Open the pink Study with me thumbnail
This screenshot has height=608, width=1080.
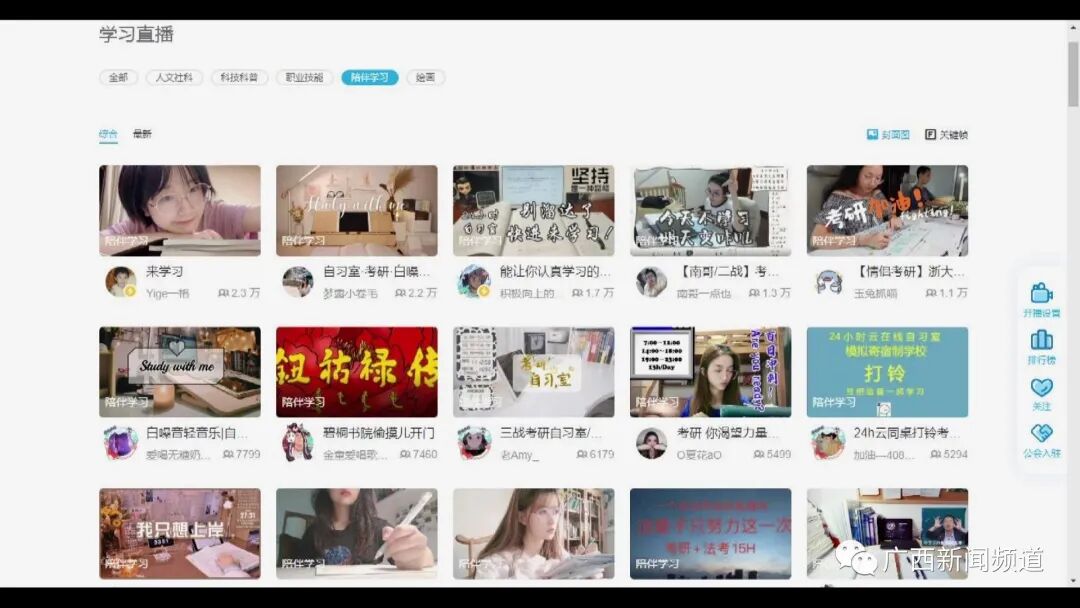[x=357, y=211]
